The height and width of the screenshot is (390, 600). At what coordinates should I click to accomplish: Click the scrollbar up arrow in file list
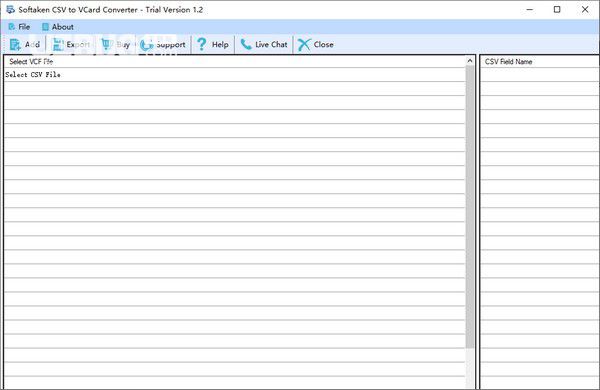pos(470,60)
